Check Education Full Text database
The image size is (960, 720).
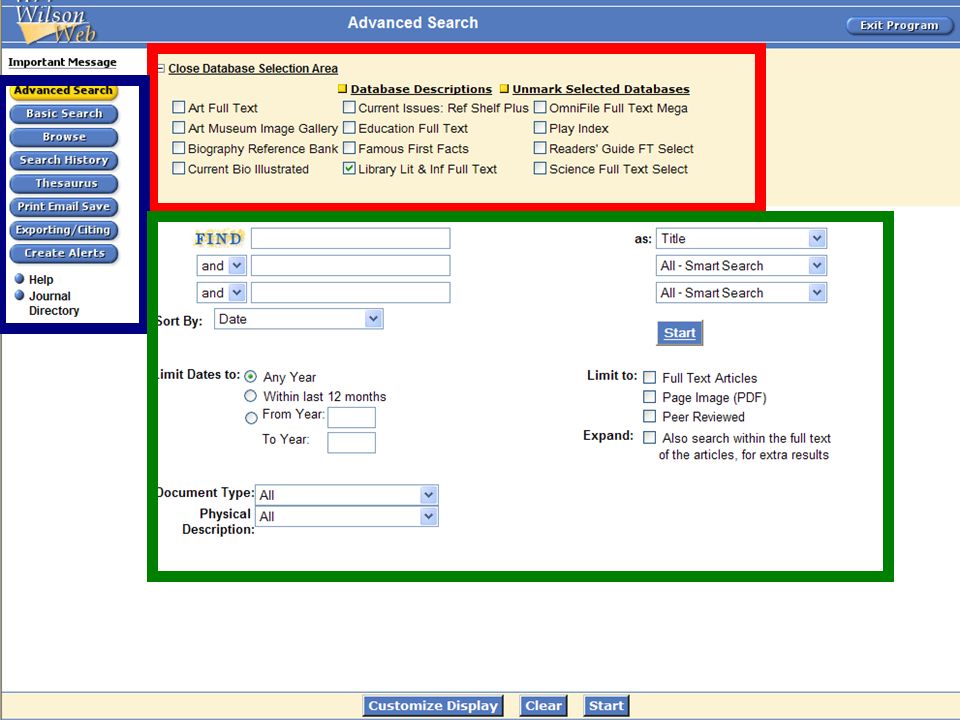click(x=349, y=127)
